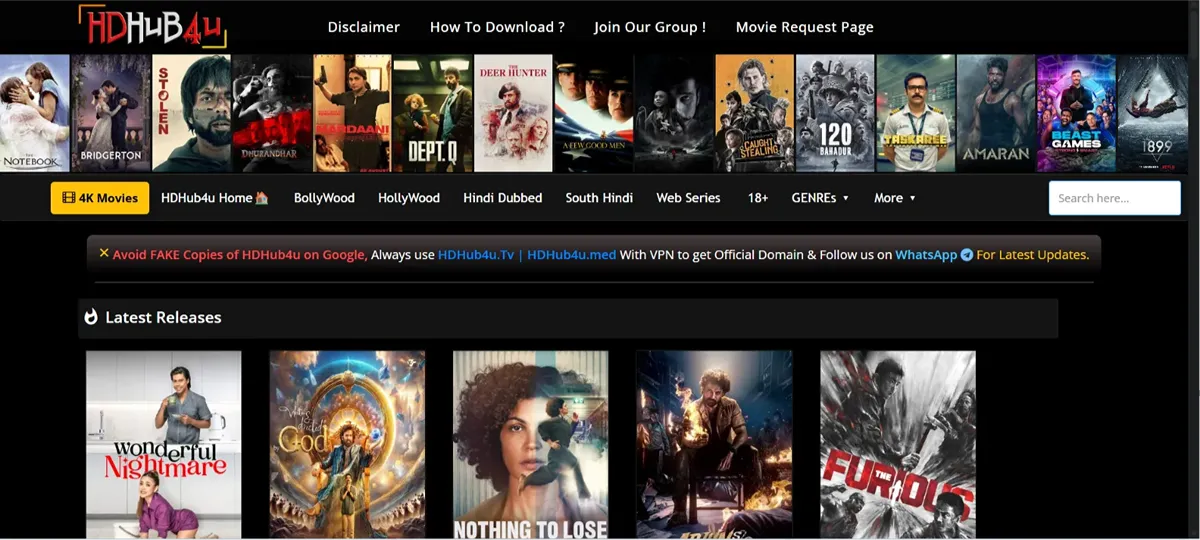Open the 4K Movies button
This screenshot has height=540, width=1200.
[100, 198]
